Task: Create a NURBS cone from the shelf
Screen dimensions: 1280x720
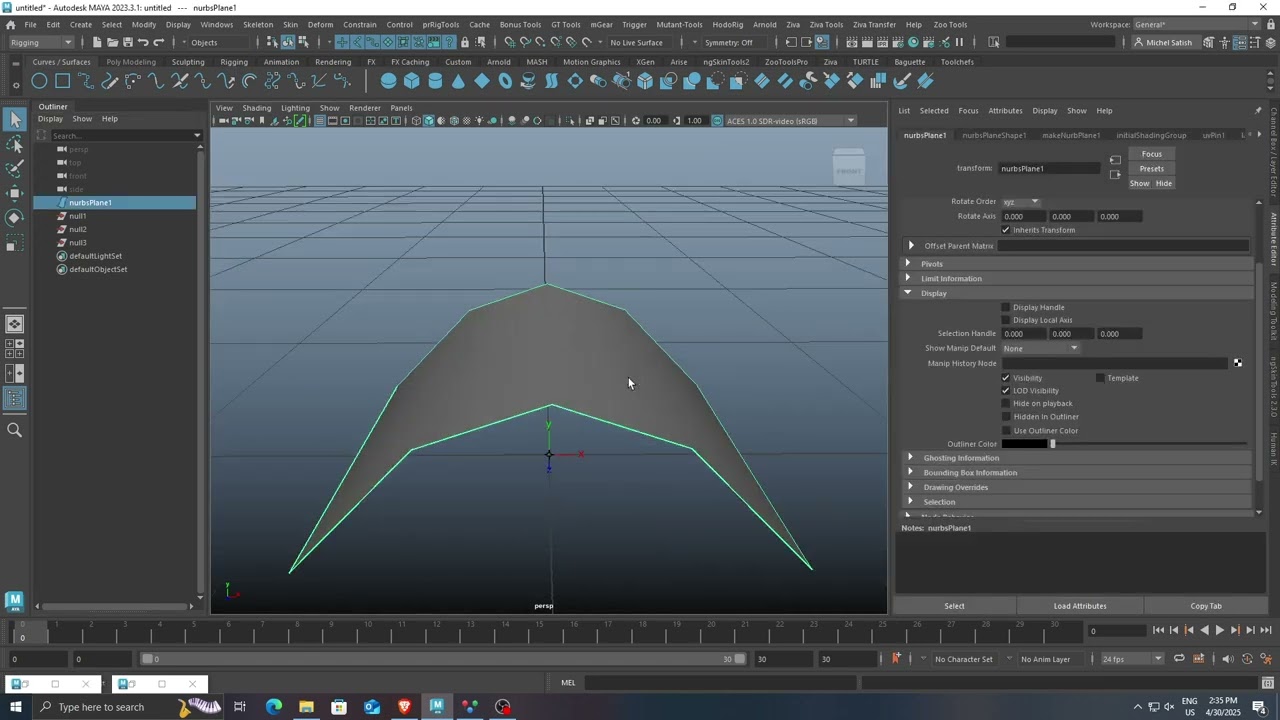Action: click(x=458, y=81)
